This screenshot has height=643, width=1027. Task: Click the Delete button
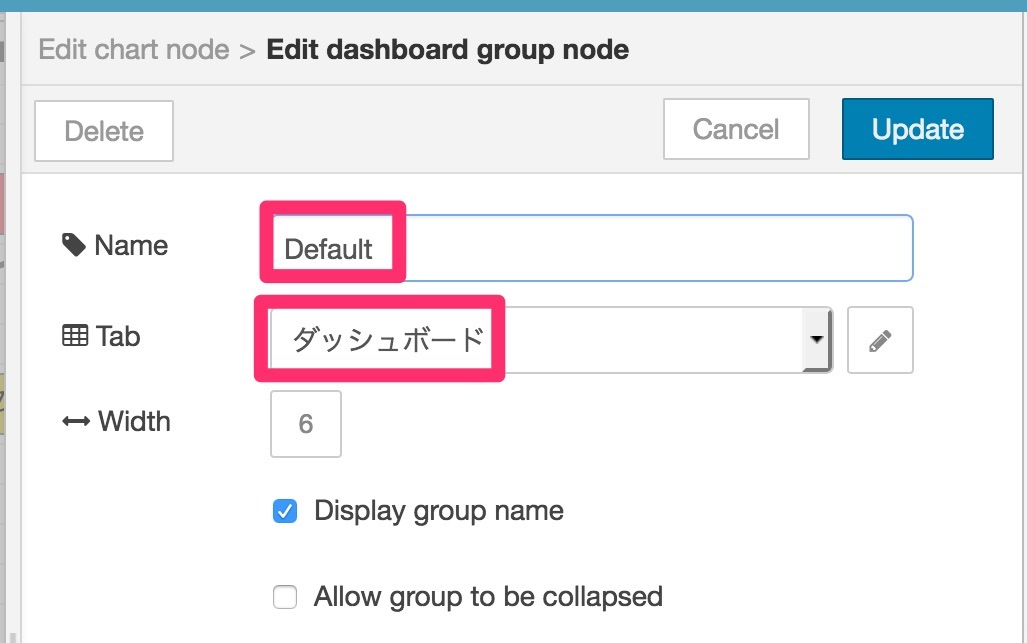[x=104, y=131]
